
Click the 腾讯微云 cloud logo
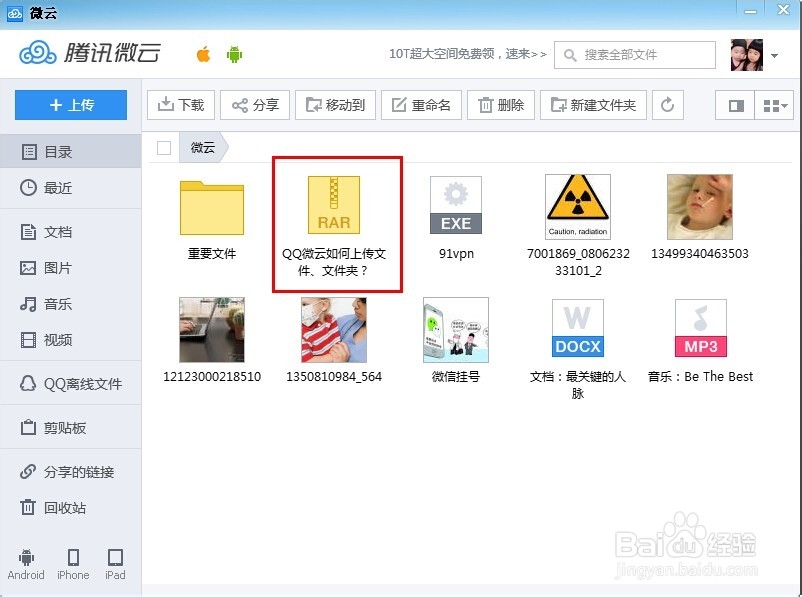90,53
